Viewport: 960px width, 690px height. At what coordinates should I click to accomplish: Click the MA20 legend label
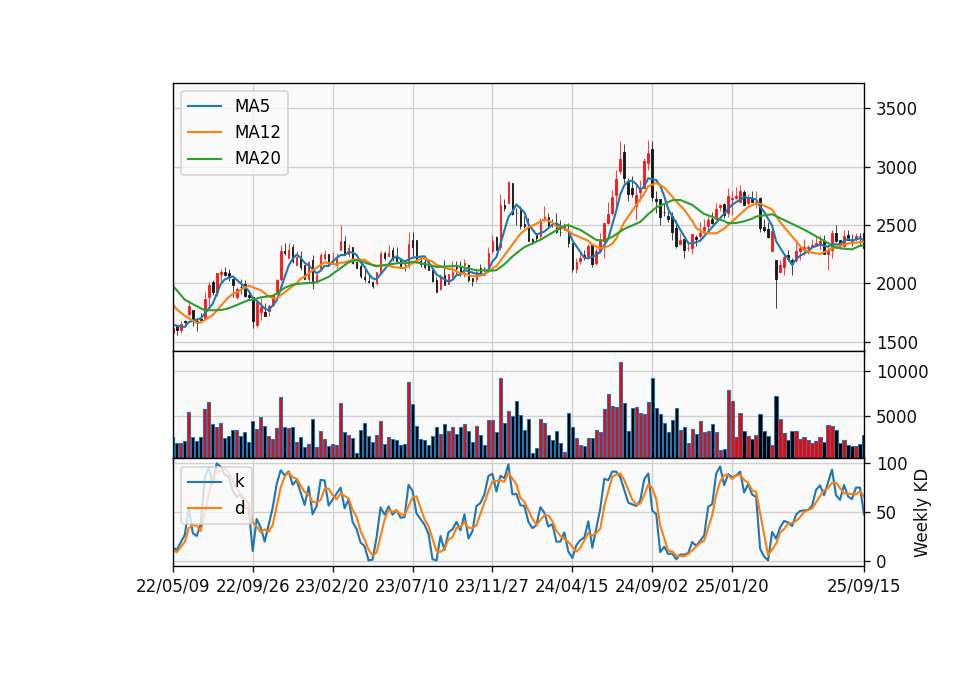(x=257, y=159)
